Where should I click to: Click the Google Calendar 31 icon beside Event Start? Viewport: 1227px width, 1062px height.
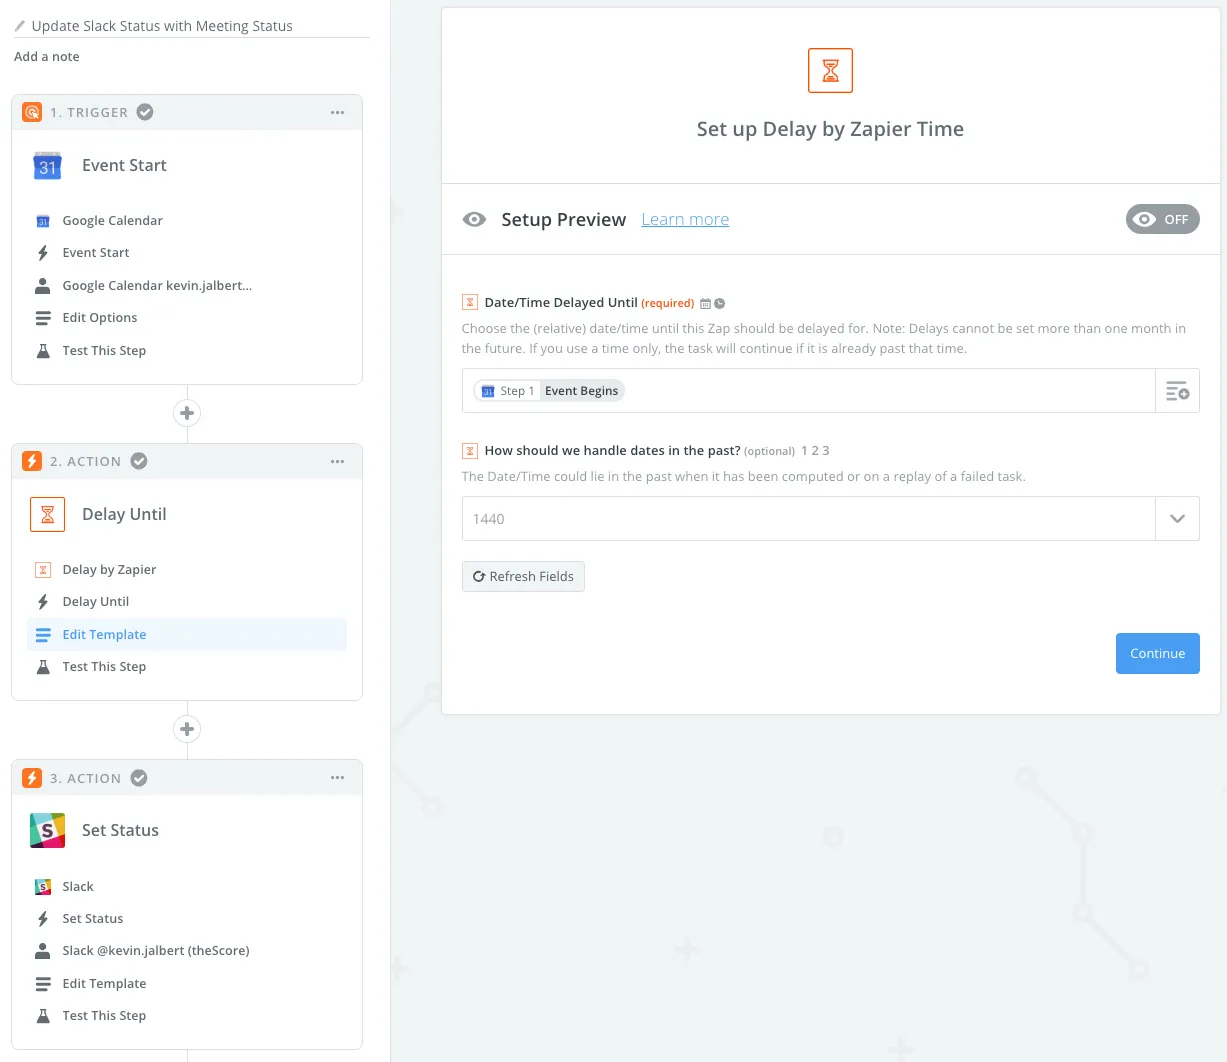click(47, 166)
